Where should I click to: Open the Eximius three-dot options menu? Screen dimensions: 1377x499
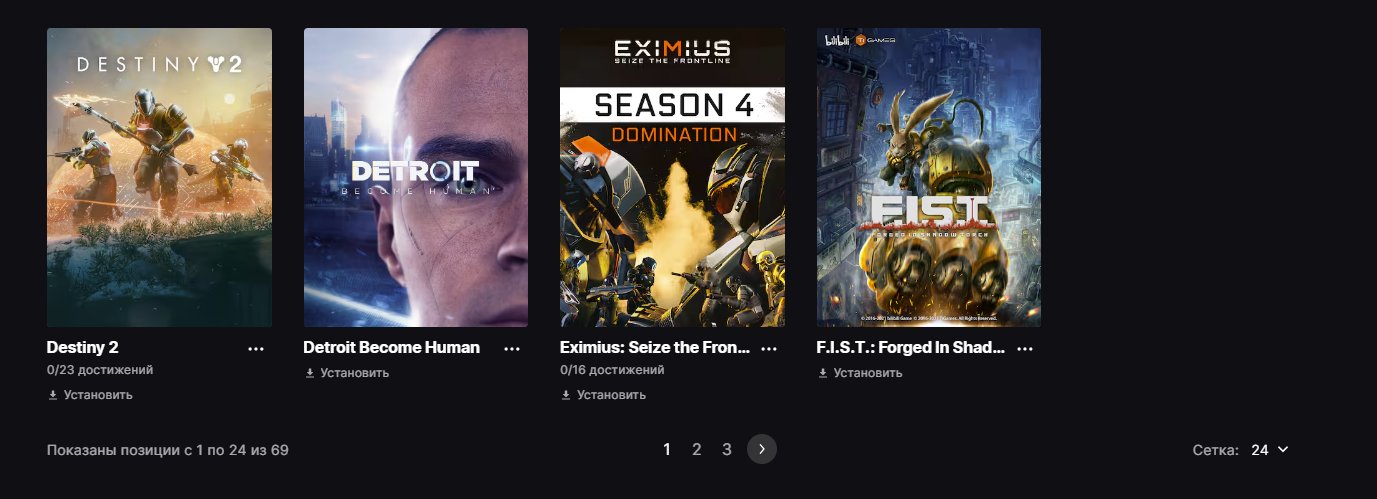pos(769,349)
